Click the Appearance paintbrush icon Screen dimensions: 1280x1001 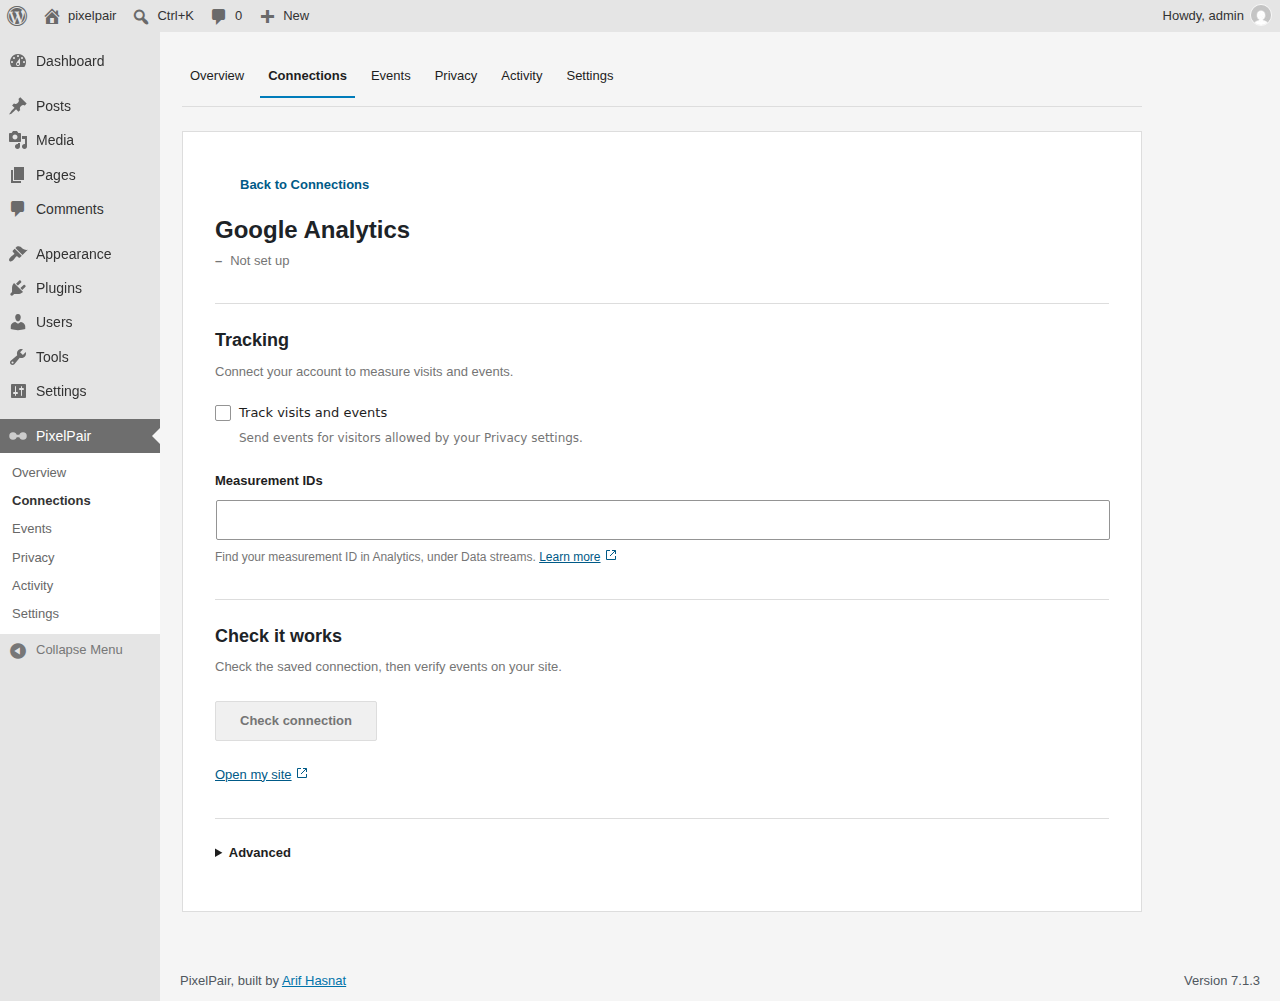pyautogui.click(x=18, y=254)
